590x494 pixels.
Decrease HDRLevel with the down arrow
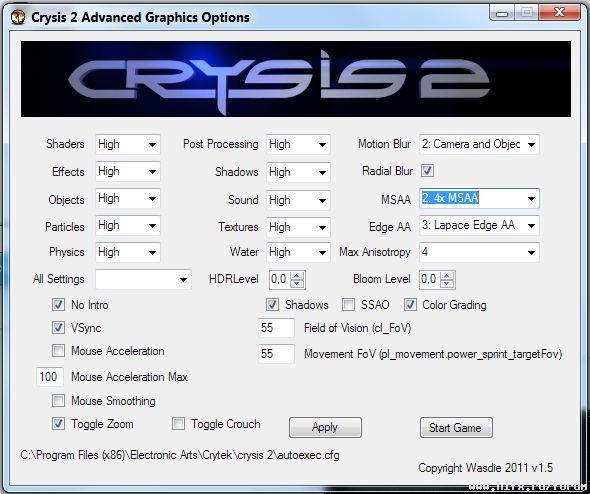click(x=297, y=283)
